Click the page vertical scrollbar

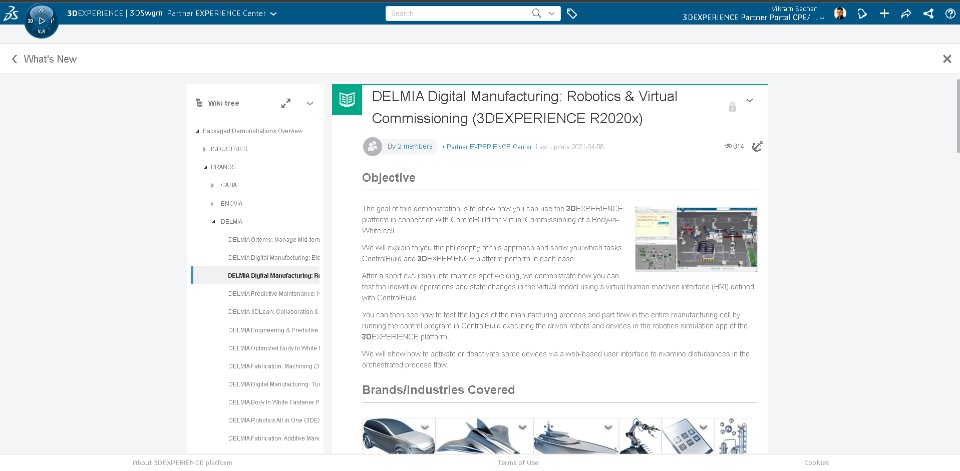[x=957, y=116]
